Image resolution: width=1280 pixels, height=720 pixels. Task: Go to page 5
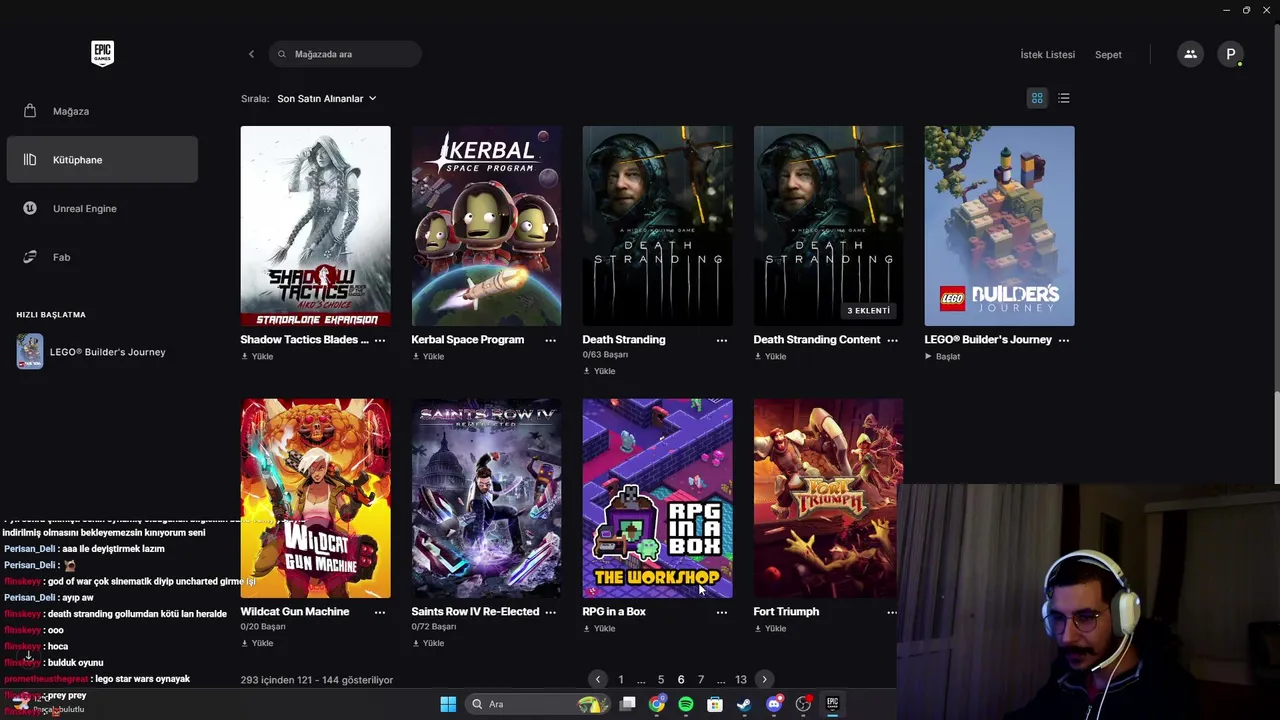[661, 680]
